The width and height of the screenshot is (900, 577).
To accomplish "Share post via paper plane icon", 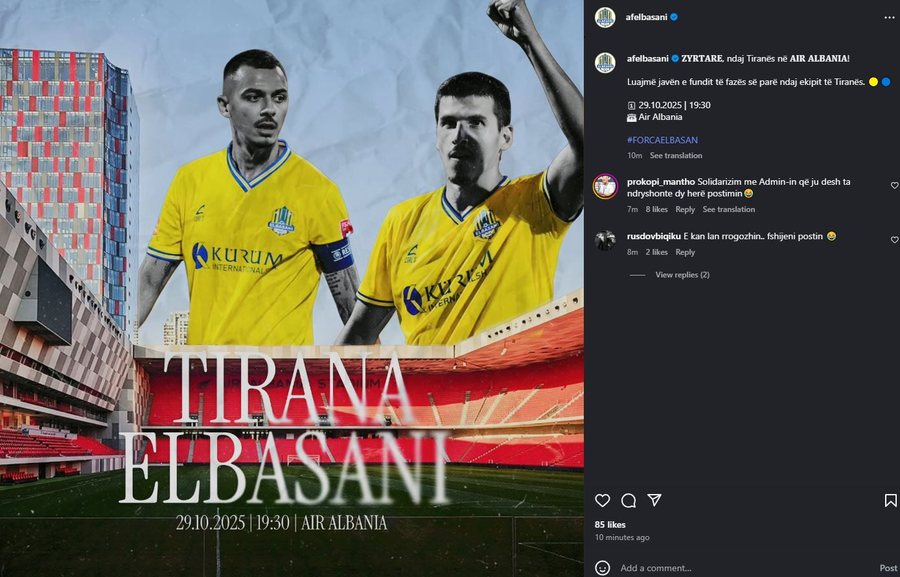I will point(654,500).
